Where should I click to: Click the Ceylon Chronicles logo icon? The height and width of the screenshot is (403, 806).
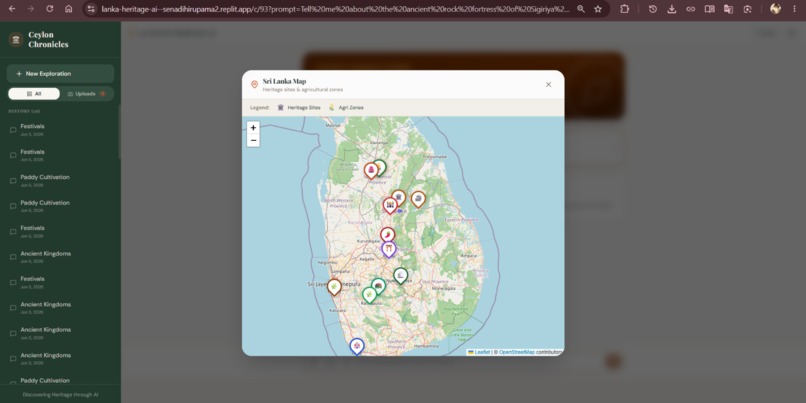click(16, 40)
